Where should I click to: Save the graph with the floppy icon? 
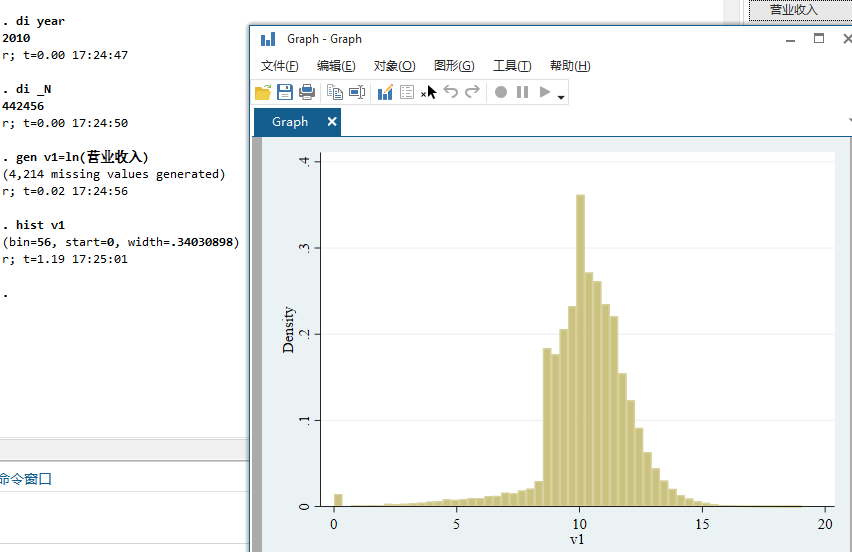[x=285, y=92]
